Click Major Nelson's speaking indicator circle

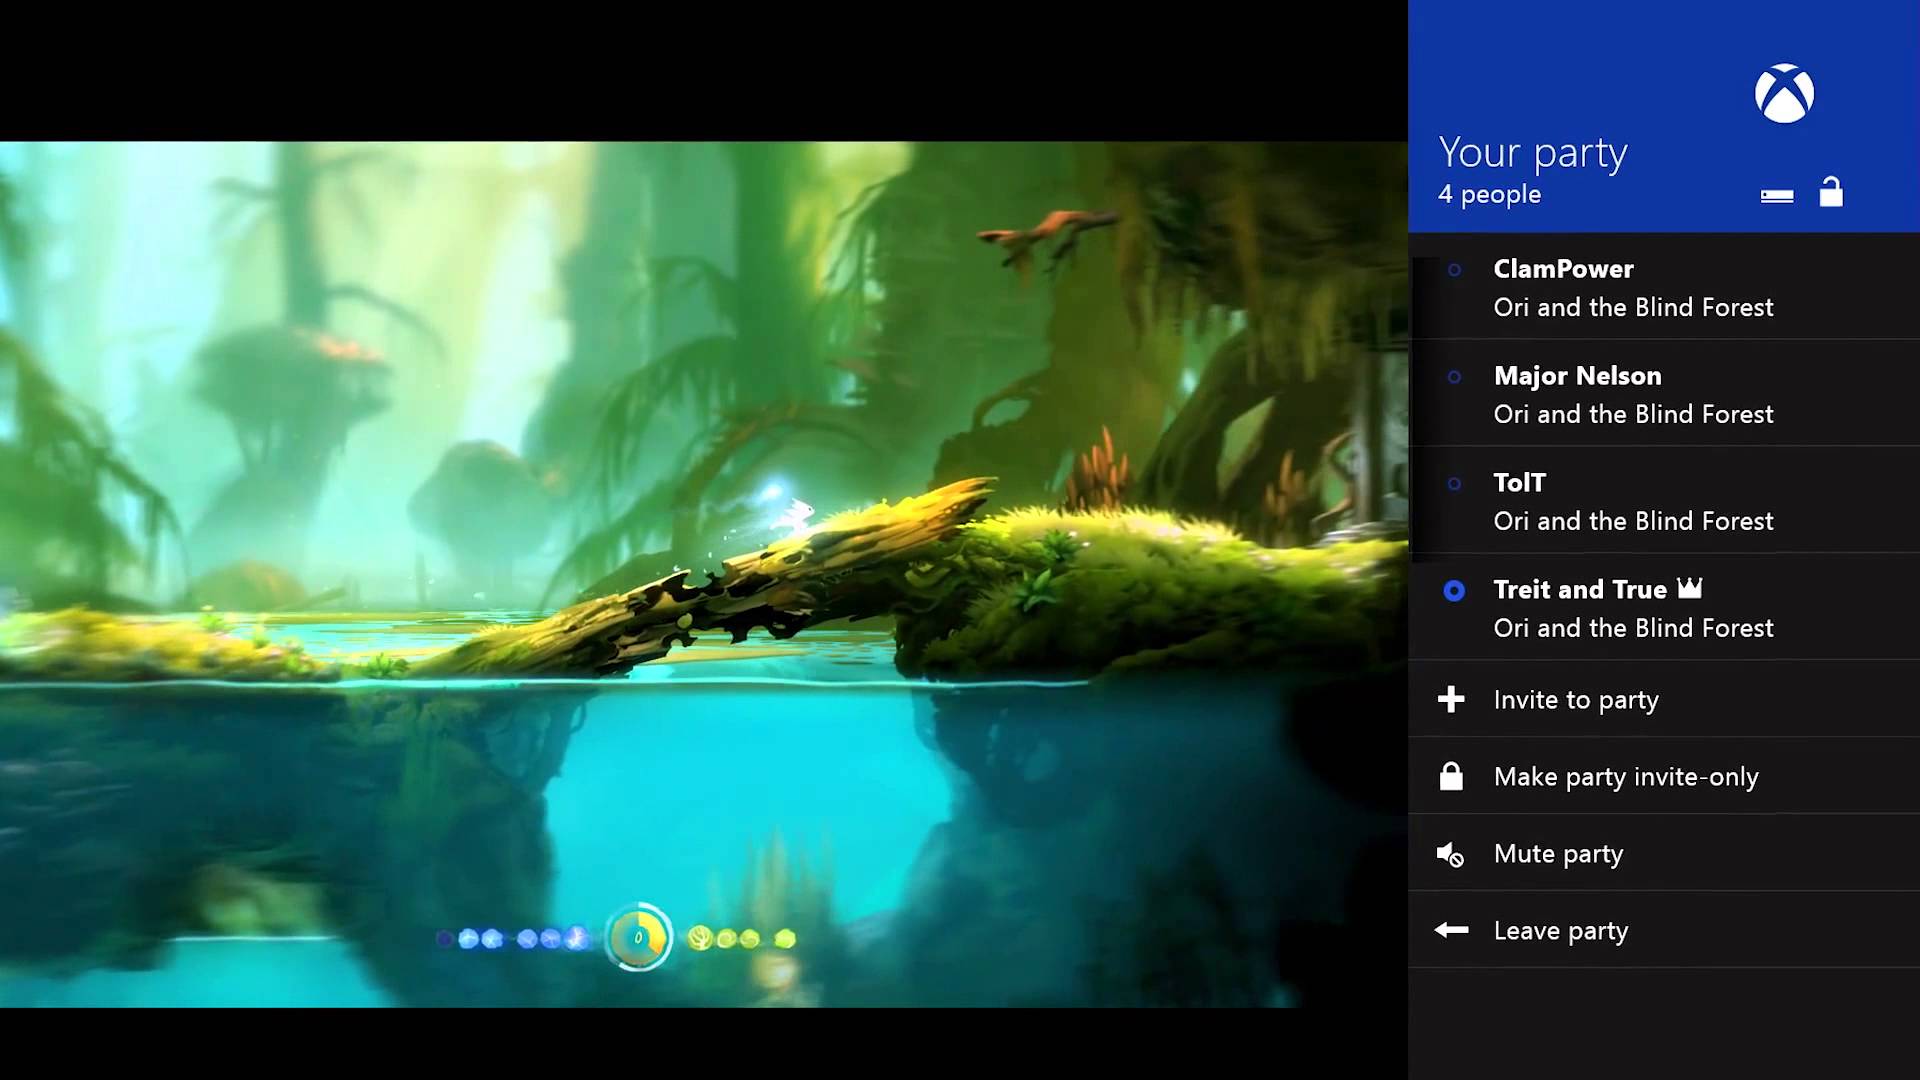tap(1454, 377)
